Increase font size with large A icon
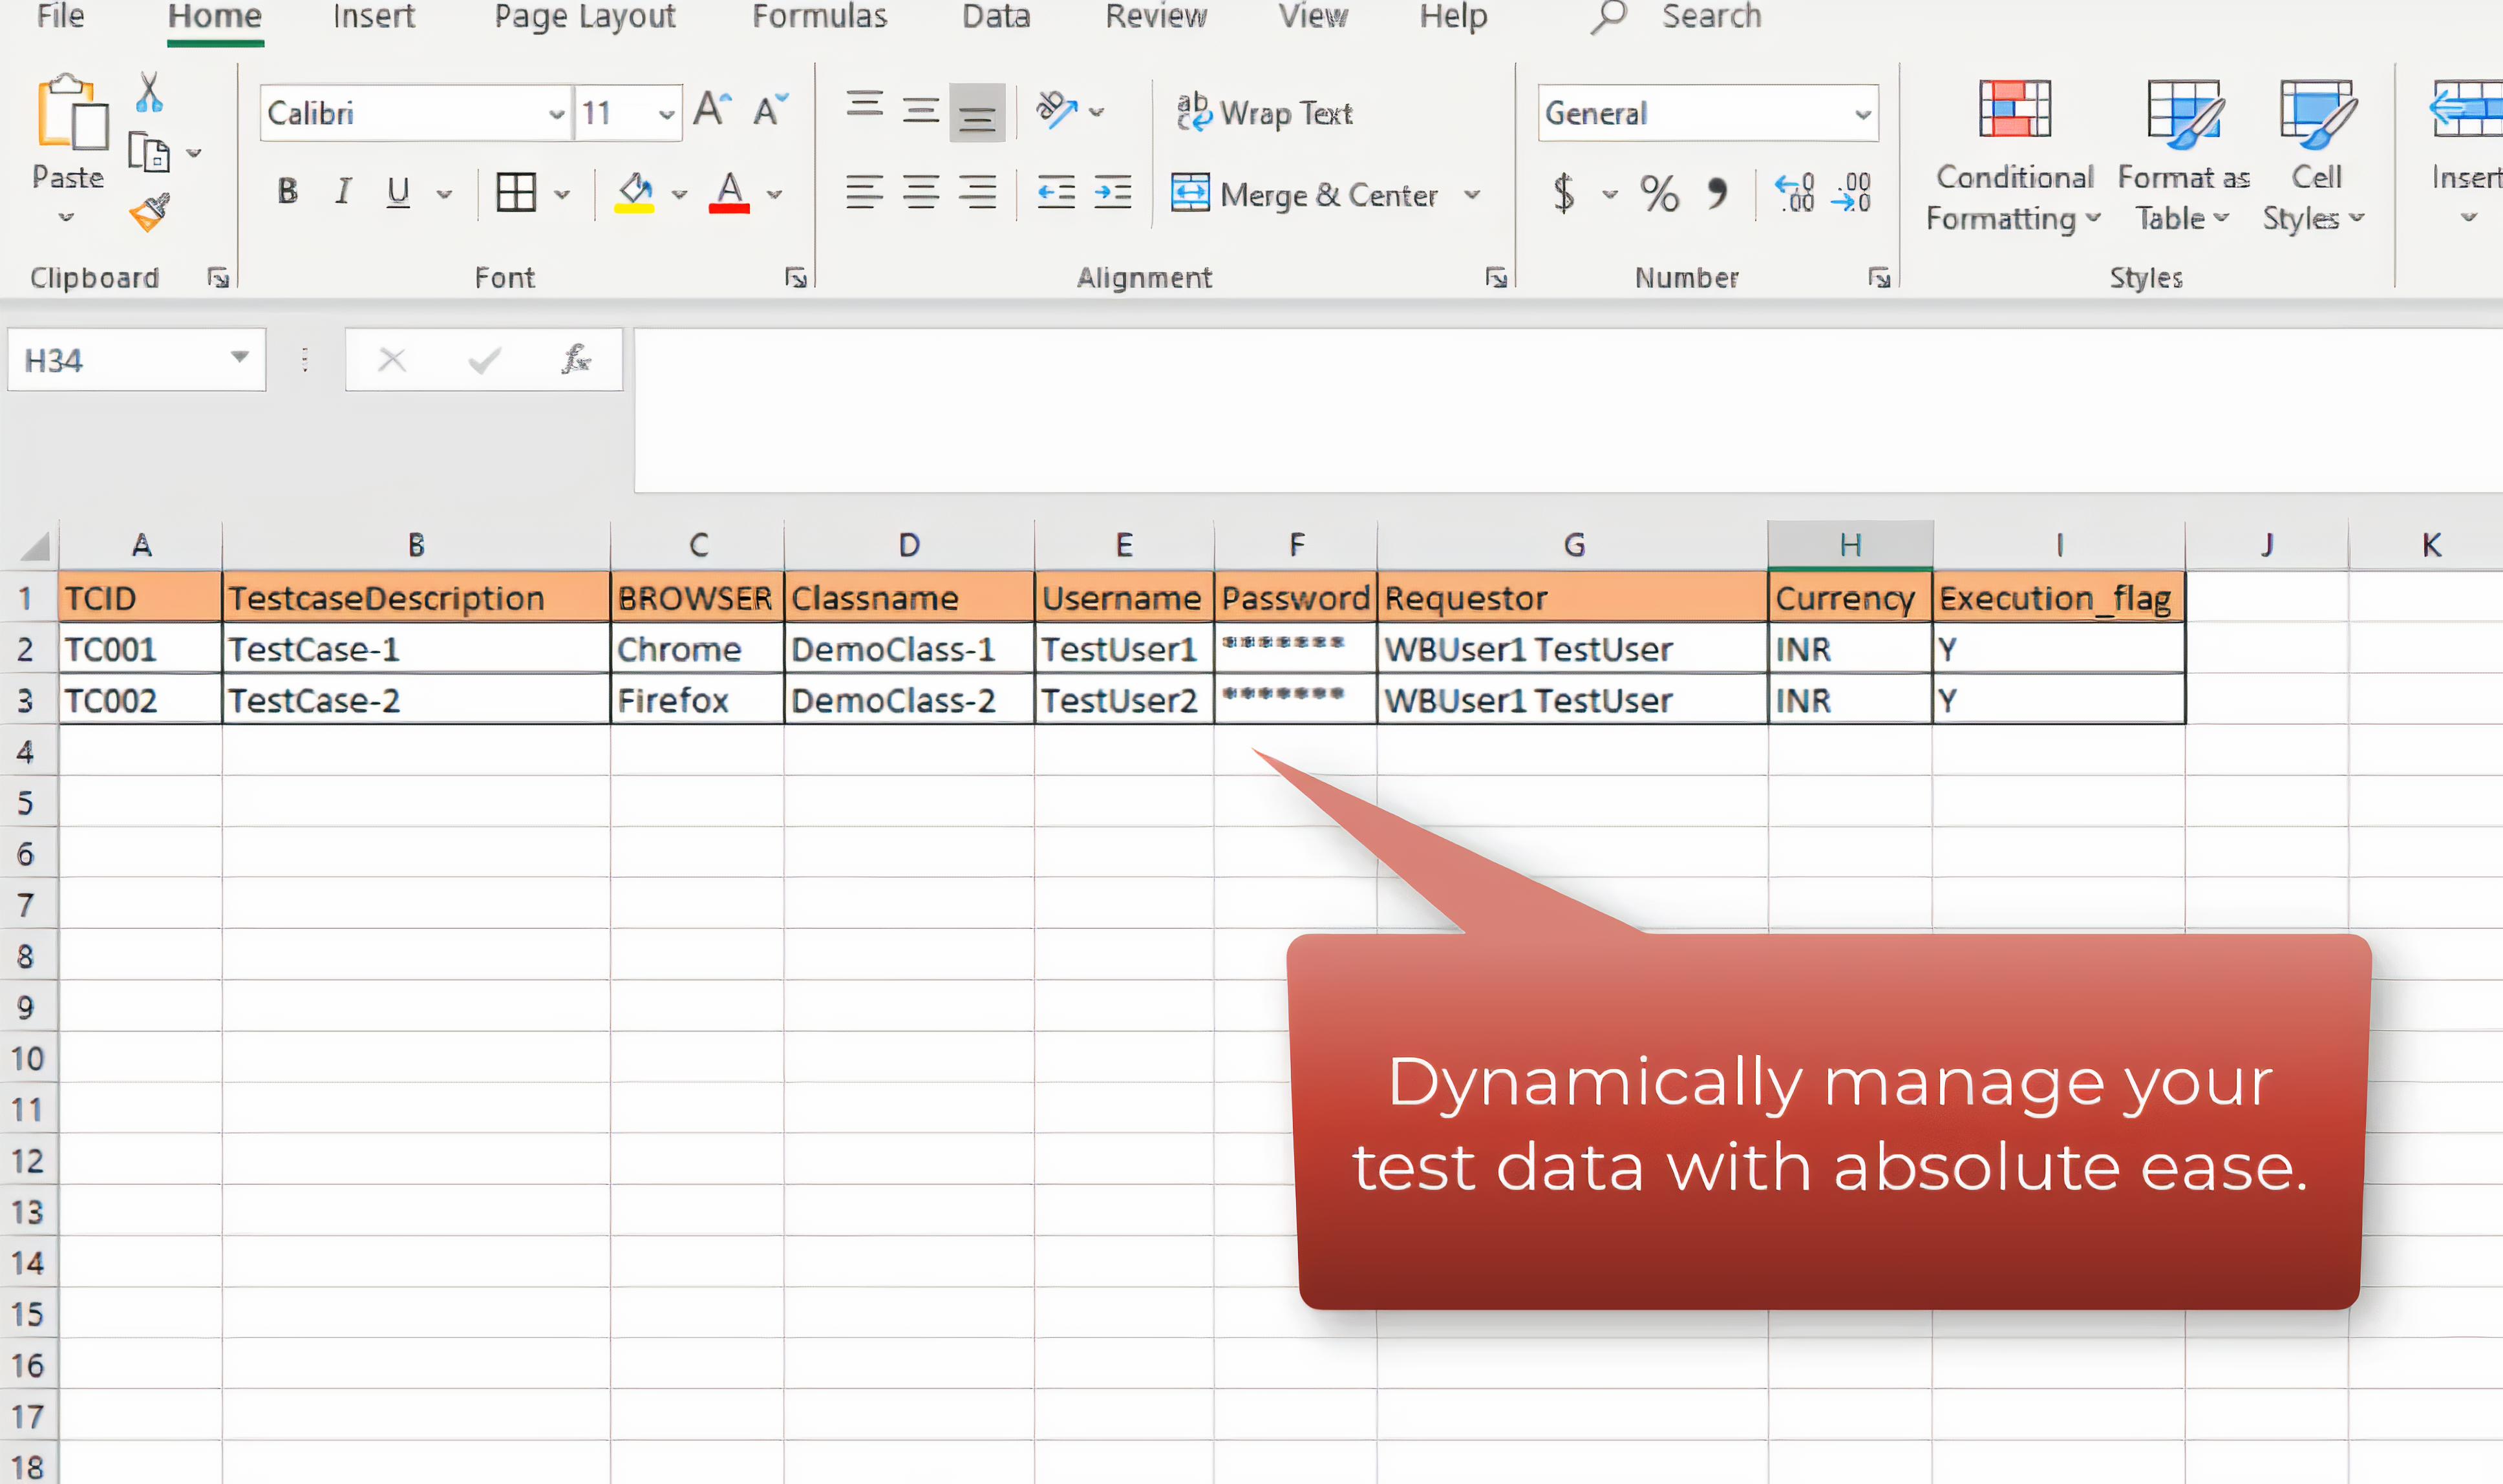The height and width of the screenshot is (1484, 2503). click(712, 109)
